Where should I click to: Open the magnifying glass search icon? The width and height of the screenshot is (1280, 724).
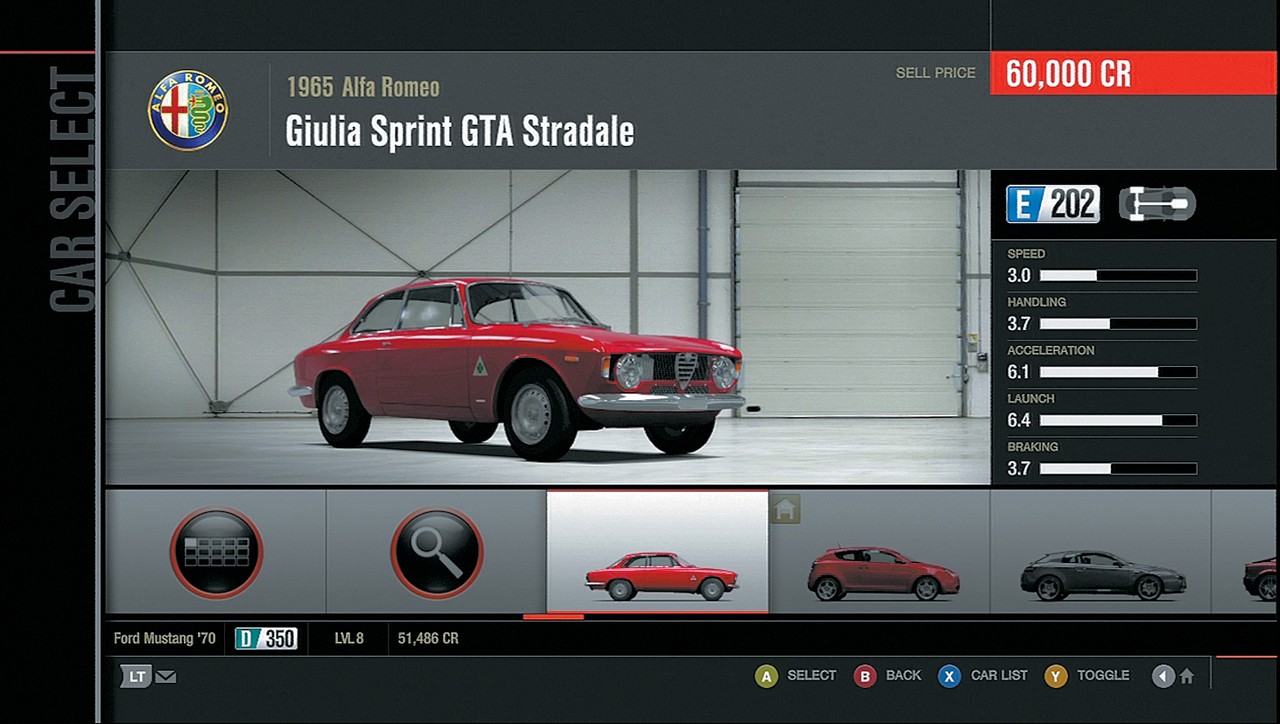click(x=437, y=553)
